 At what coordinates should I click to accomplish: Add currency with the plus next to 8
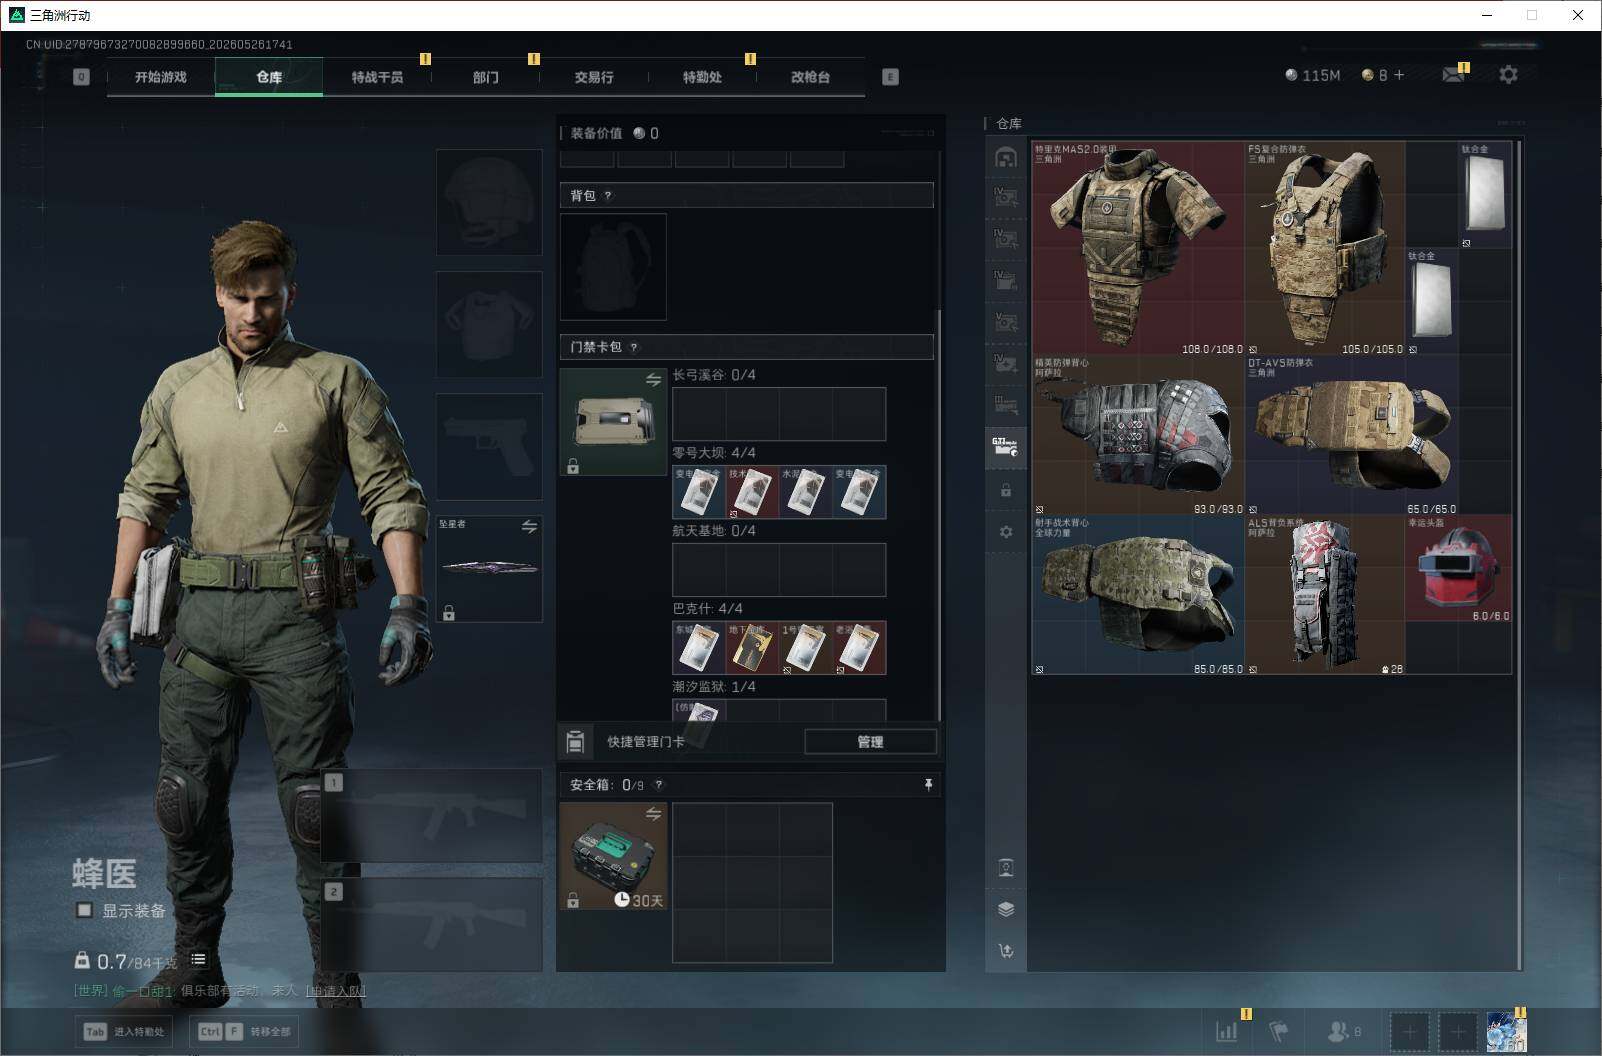[x=1399, y=75]
